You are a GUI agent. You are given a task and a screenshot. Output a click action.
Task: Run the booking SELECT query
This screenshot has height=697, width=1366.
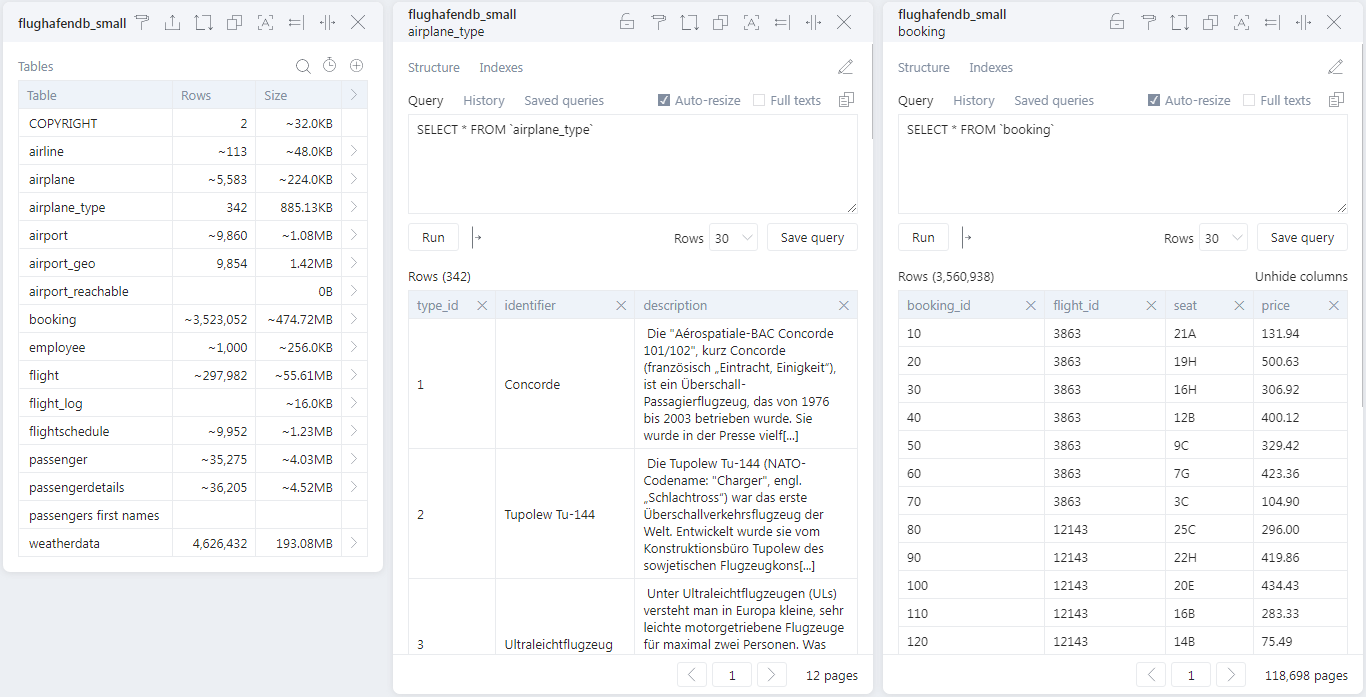922,237
